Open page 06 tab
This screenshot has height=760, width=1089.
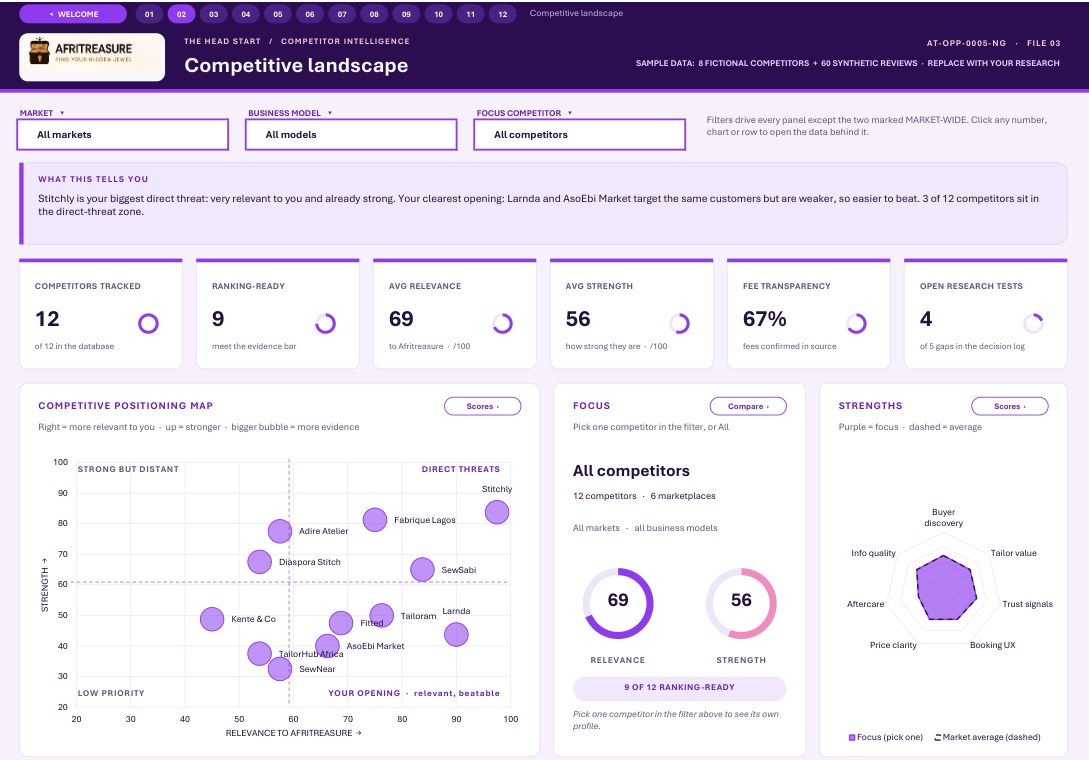tap(310, 14)
